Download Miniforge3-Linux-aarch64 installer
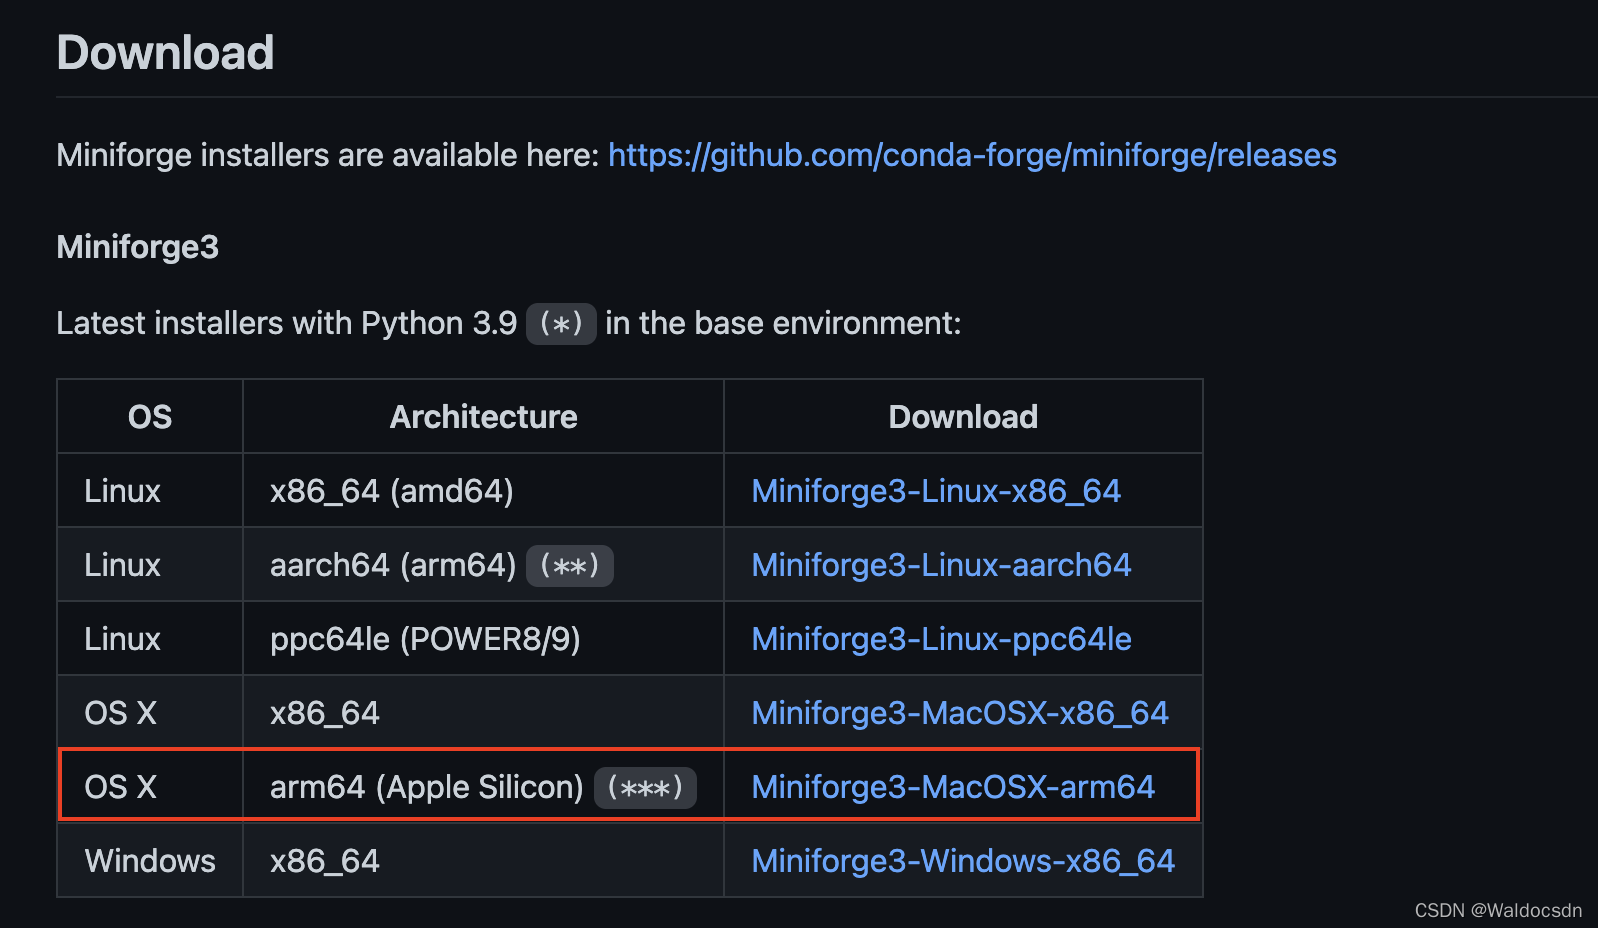 click(941, 565)
